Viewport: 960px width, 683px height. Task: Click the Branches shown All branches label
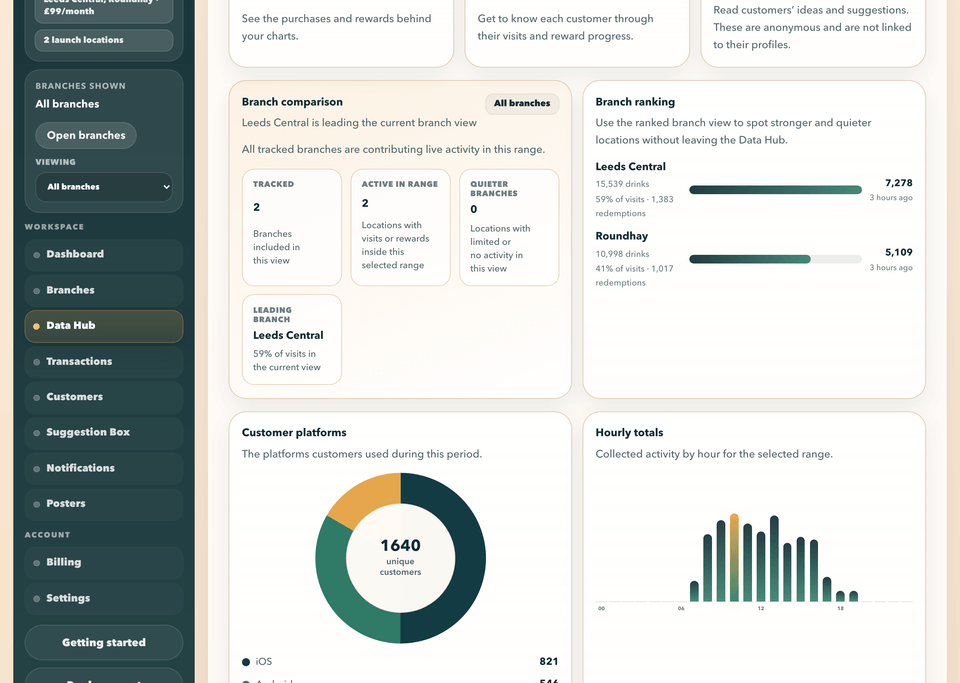click(x=67, y=104)
